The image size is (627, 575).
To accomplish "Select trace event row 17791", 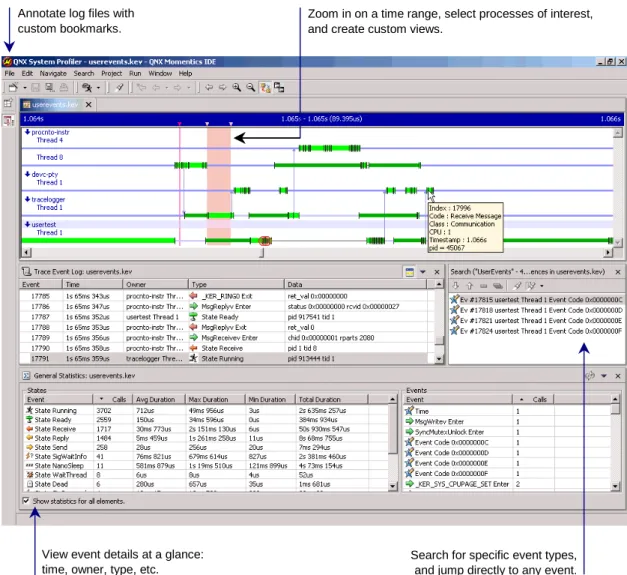I will 228,359.
